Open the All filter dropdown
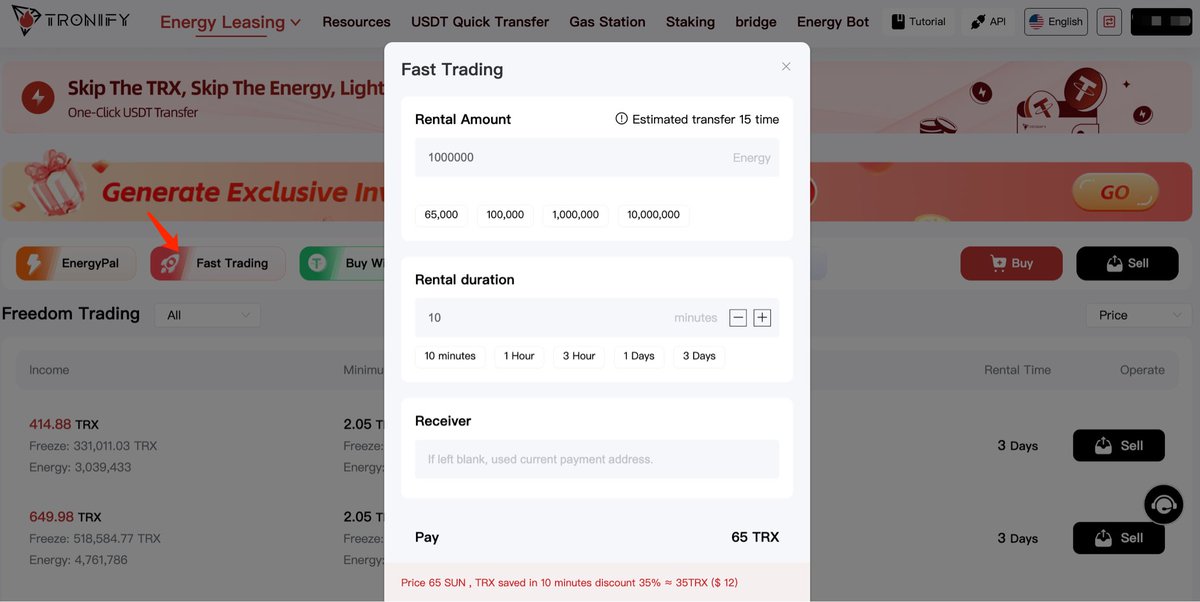The image size is (1200, 602). pyautogui.click(x=207, y=315)
